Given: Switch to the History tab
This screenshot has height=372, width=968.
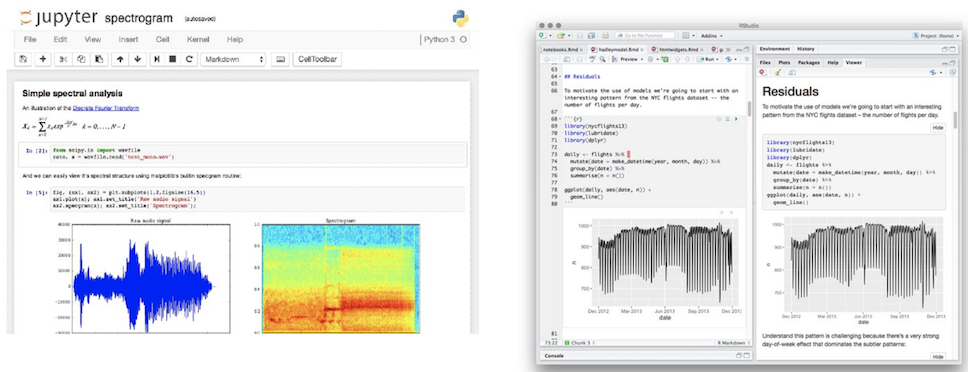Looking at the screenshot, I should click(806, 49).
